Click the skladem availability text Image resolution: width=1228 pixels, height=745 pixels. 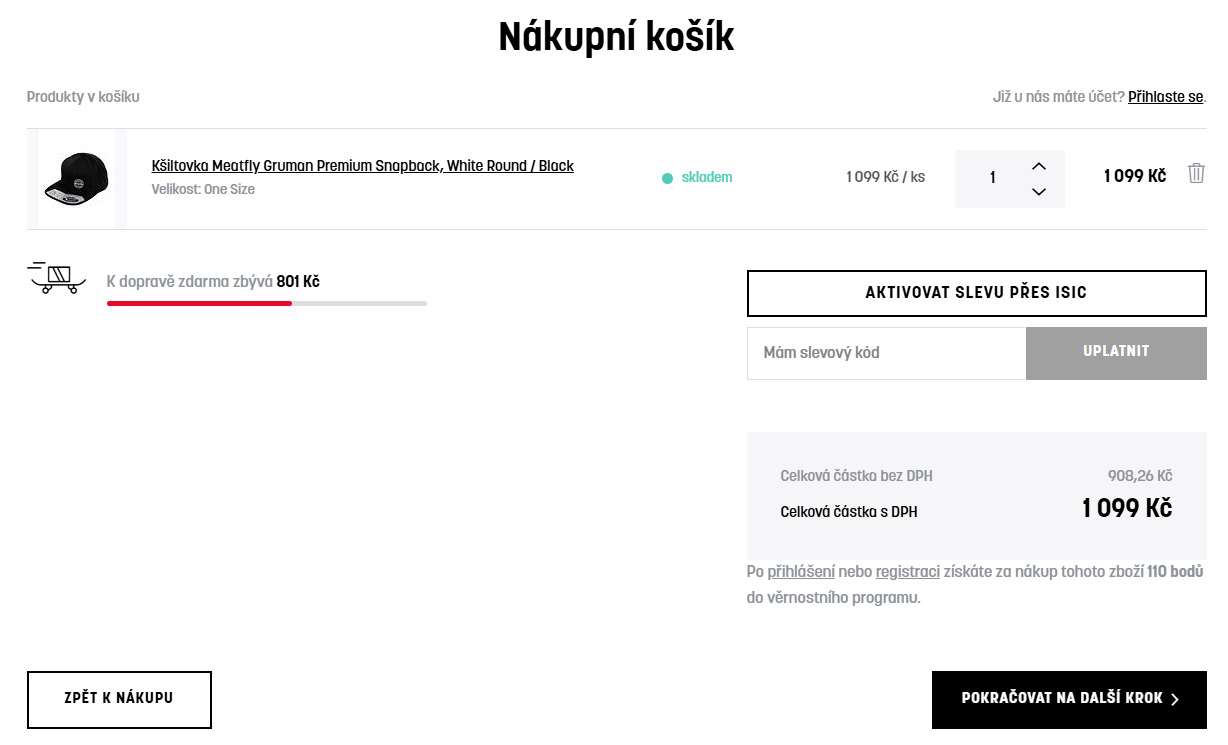click(x=707, y=178)
